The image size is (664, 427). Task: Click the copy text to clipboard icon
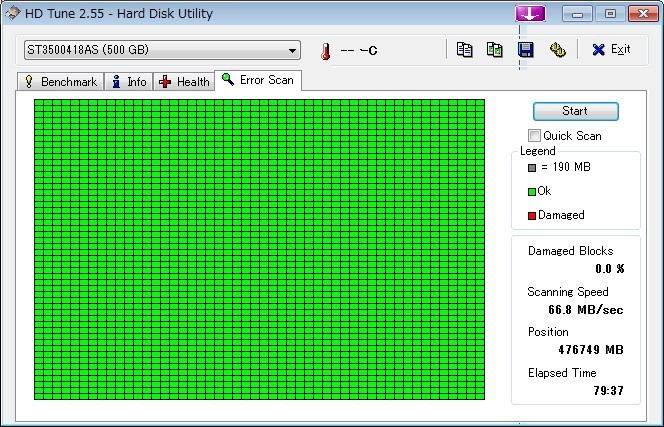point(464,50)
